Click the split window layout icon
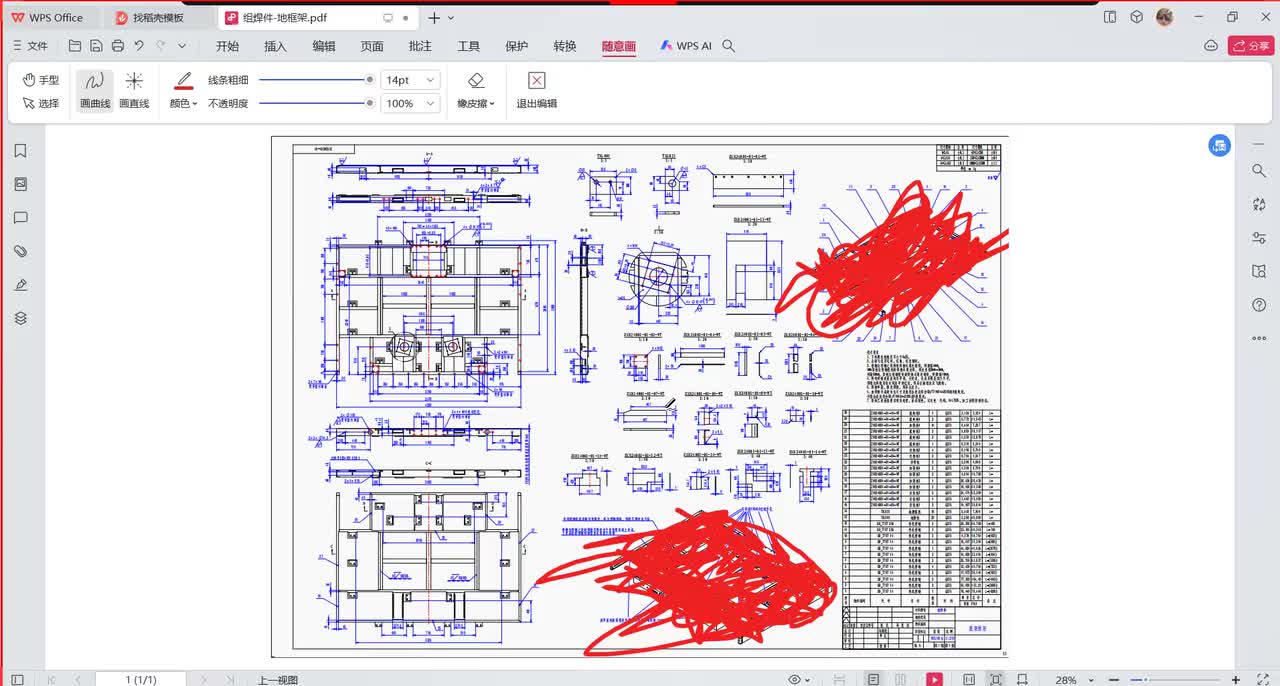 (1110, 17)
